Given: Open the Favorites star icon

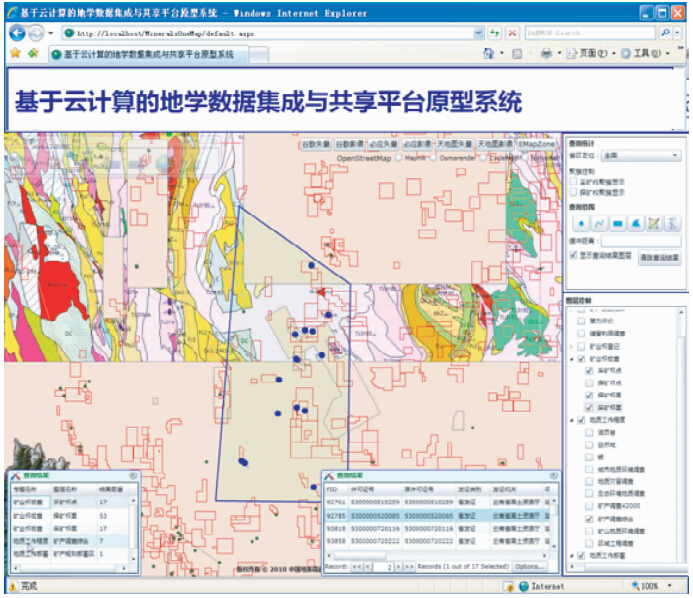Looking at the screenshot, I should 16,54.
